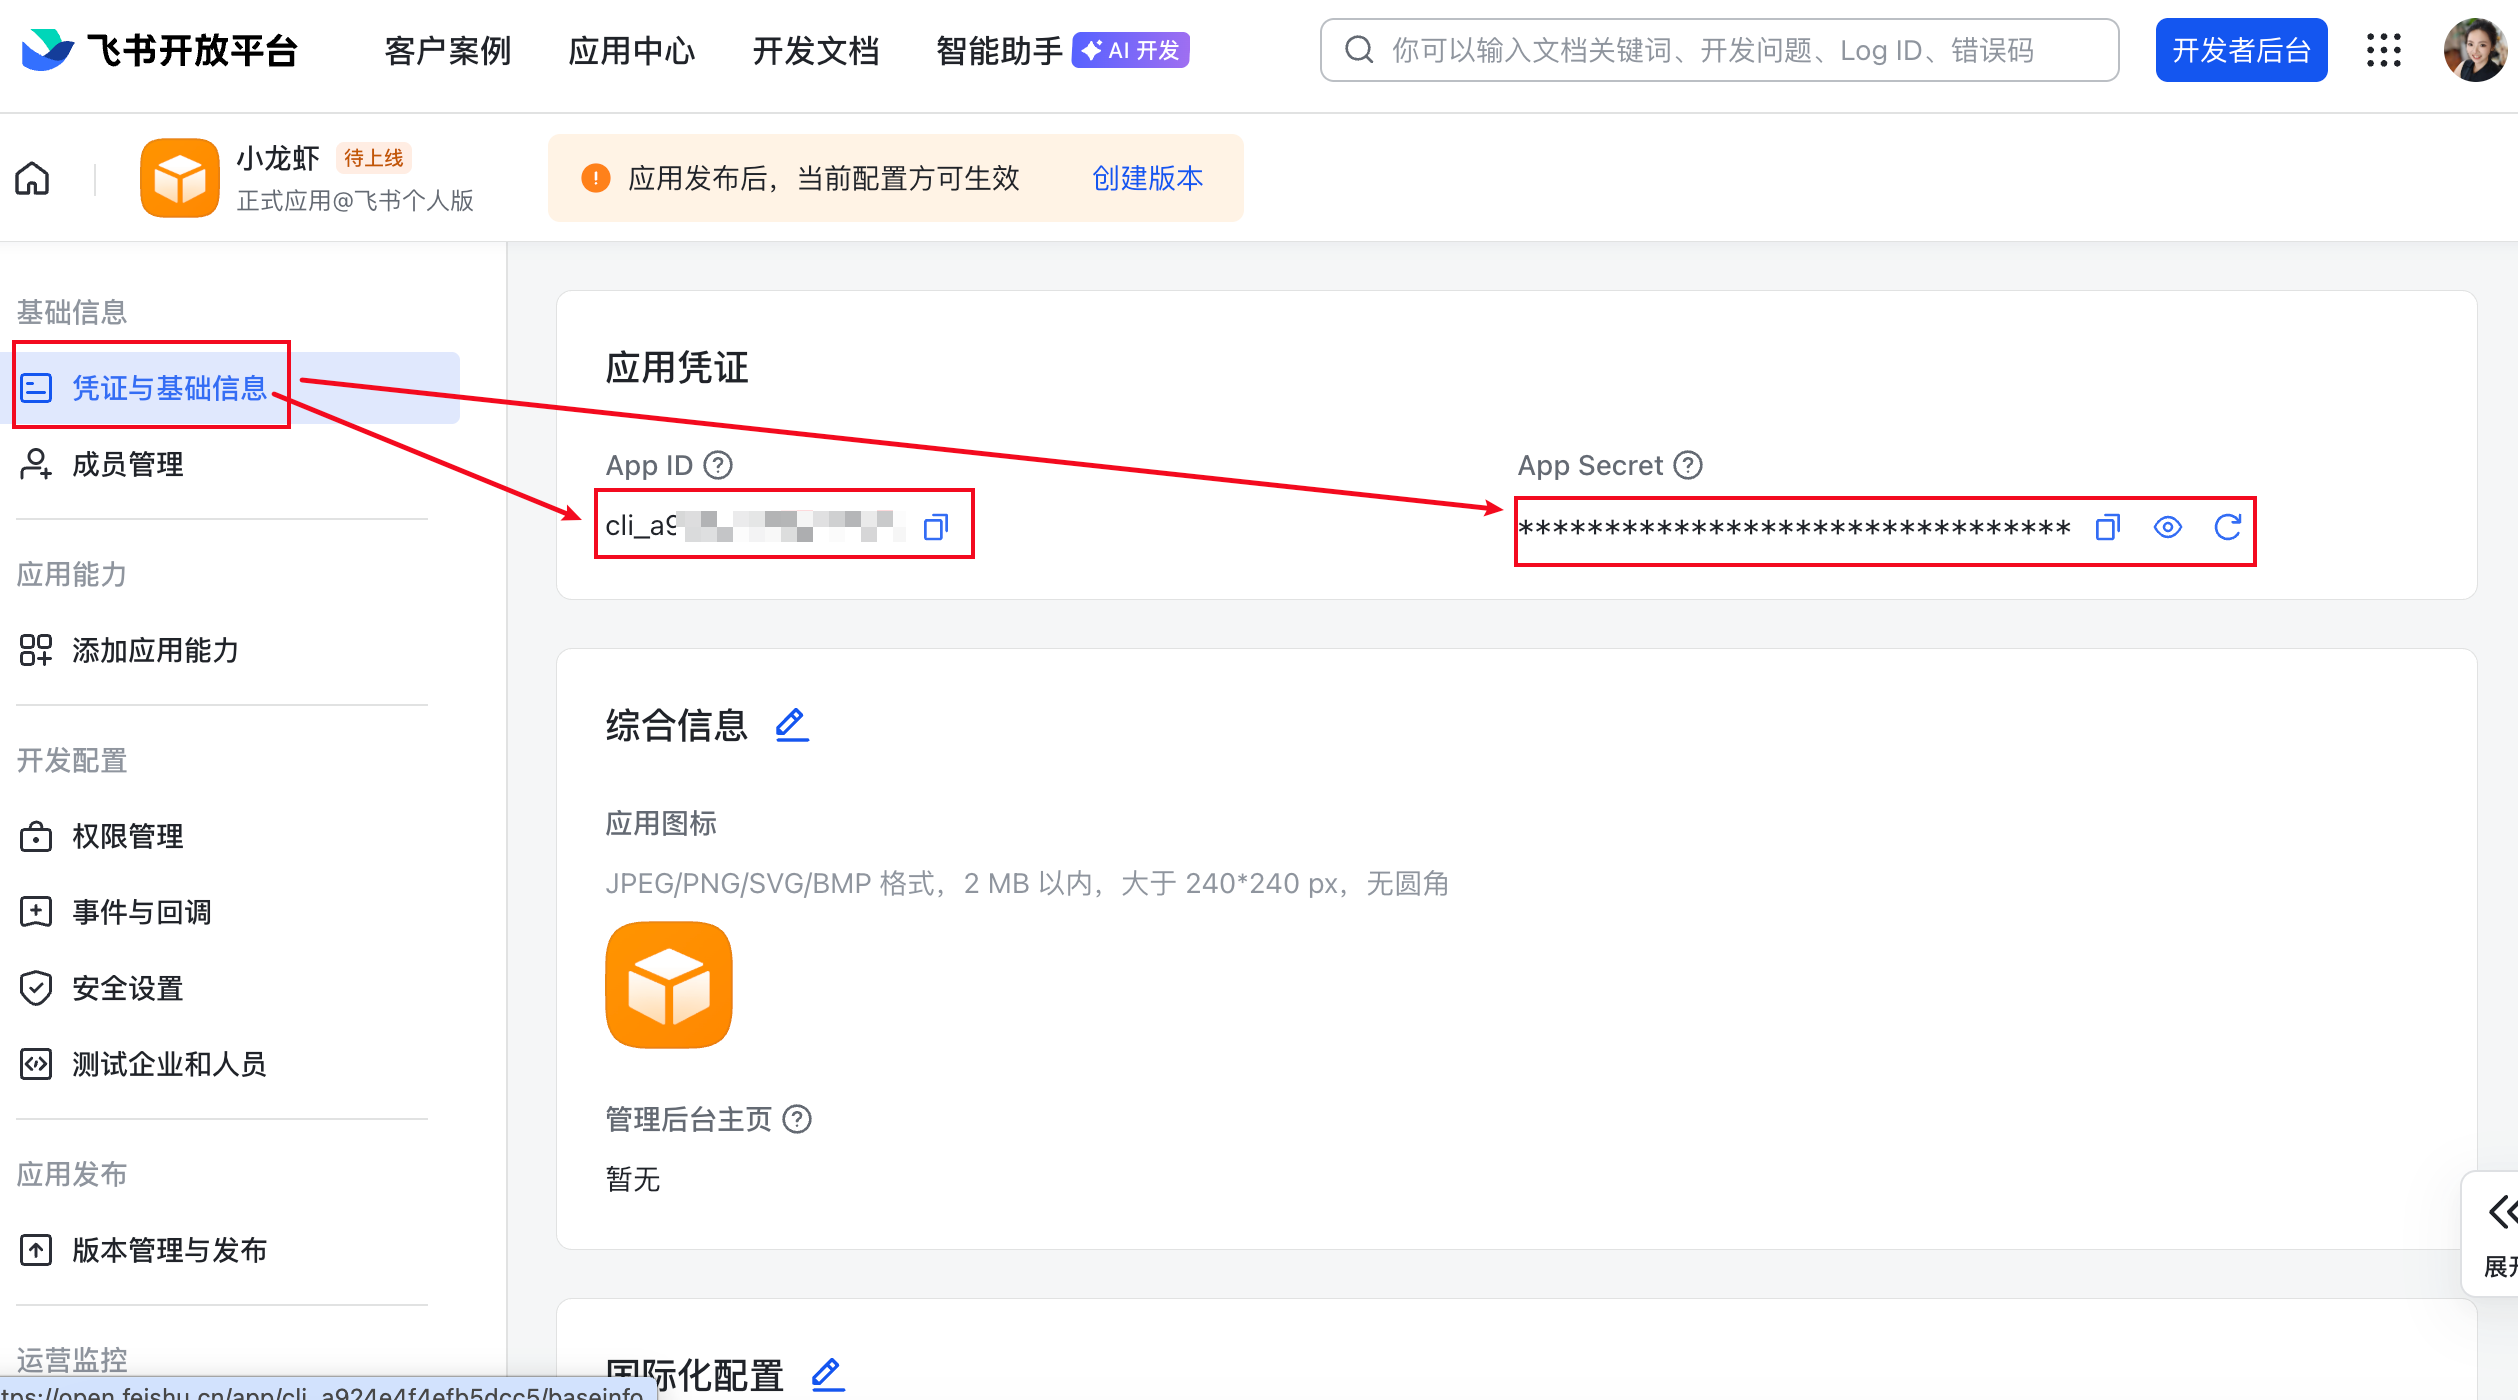
Task: Go to 版本管理与发布 page
Action: (169, 1250)
